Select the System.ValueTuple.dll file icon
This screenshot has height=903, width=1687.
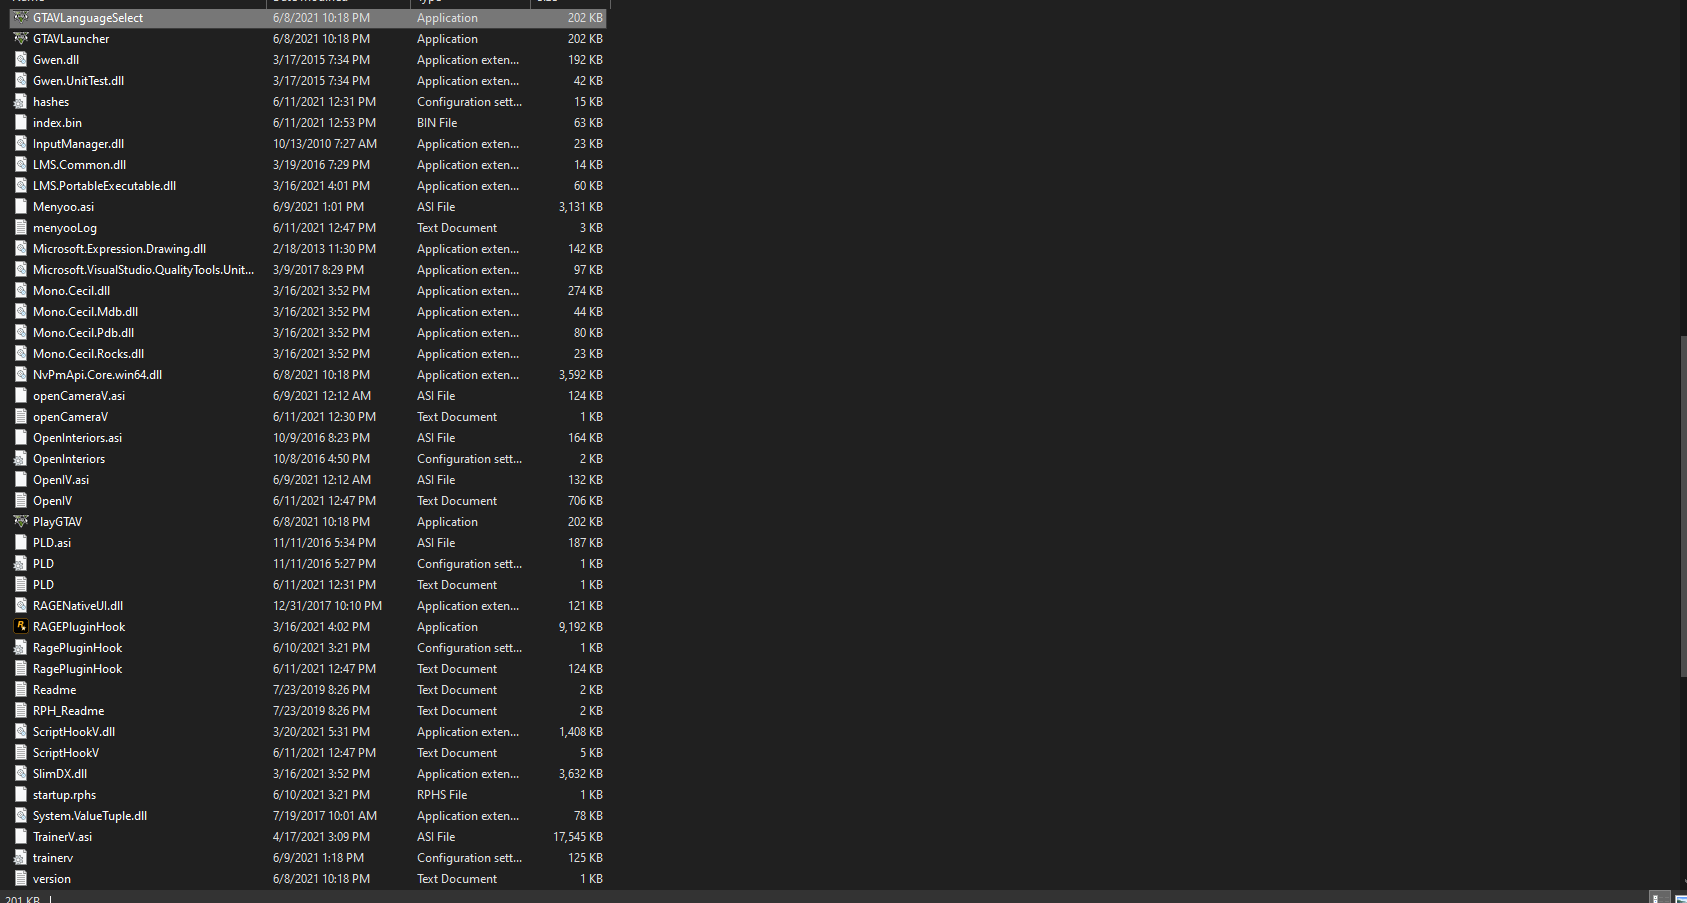click(x=20, y=816)
